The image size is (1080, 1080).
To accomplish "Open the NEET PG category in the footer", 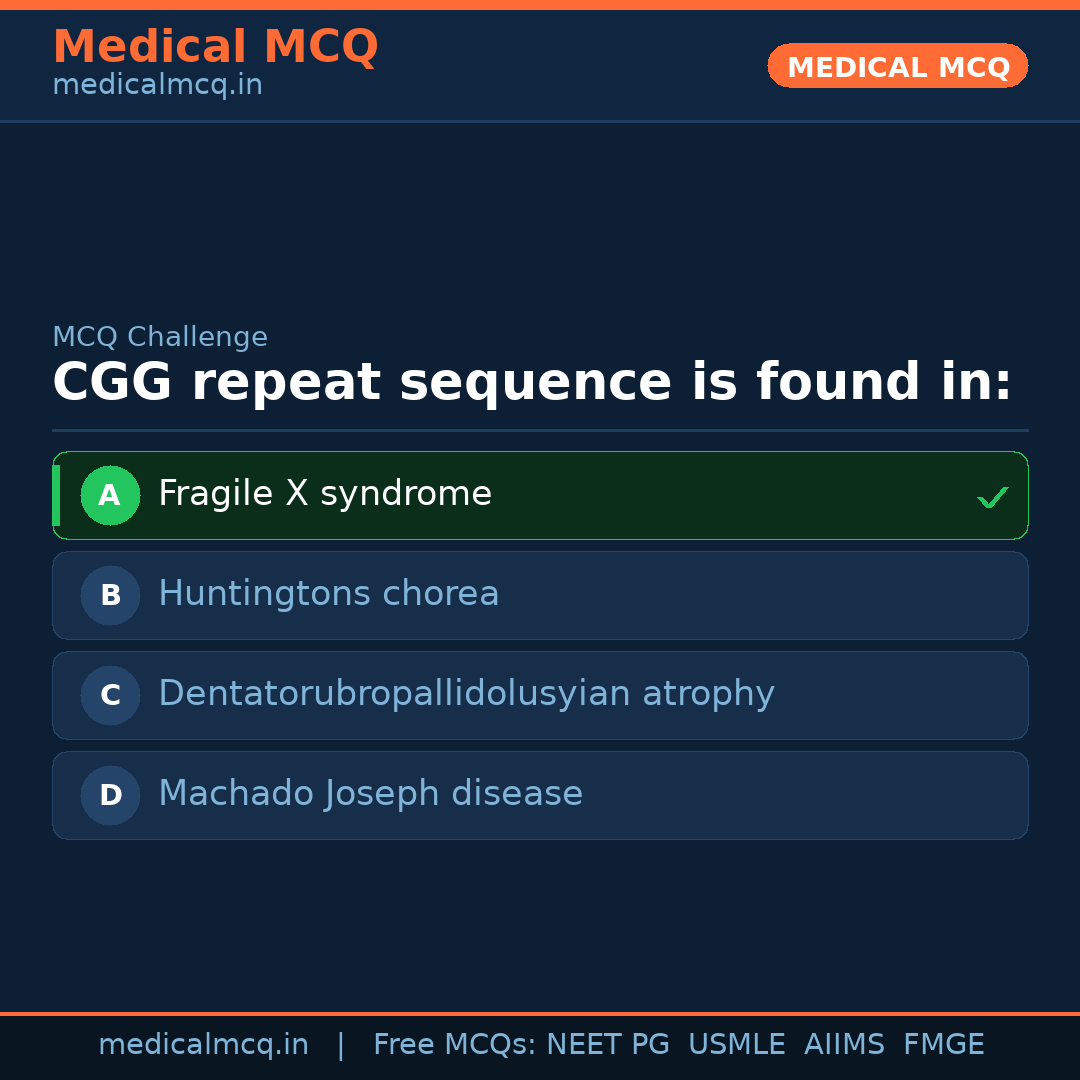I will click(x=607, y=1044).
